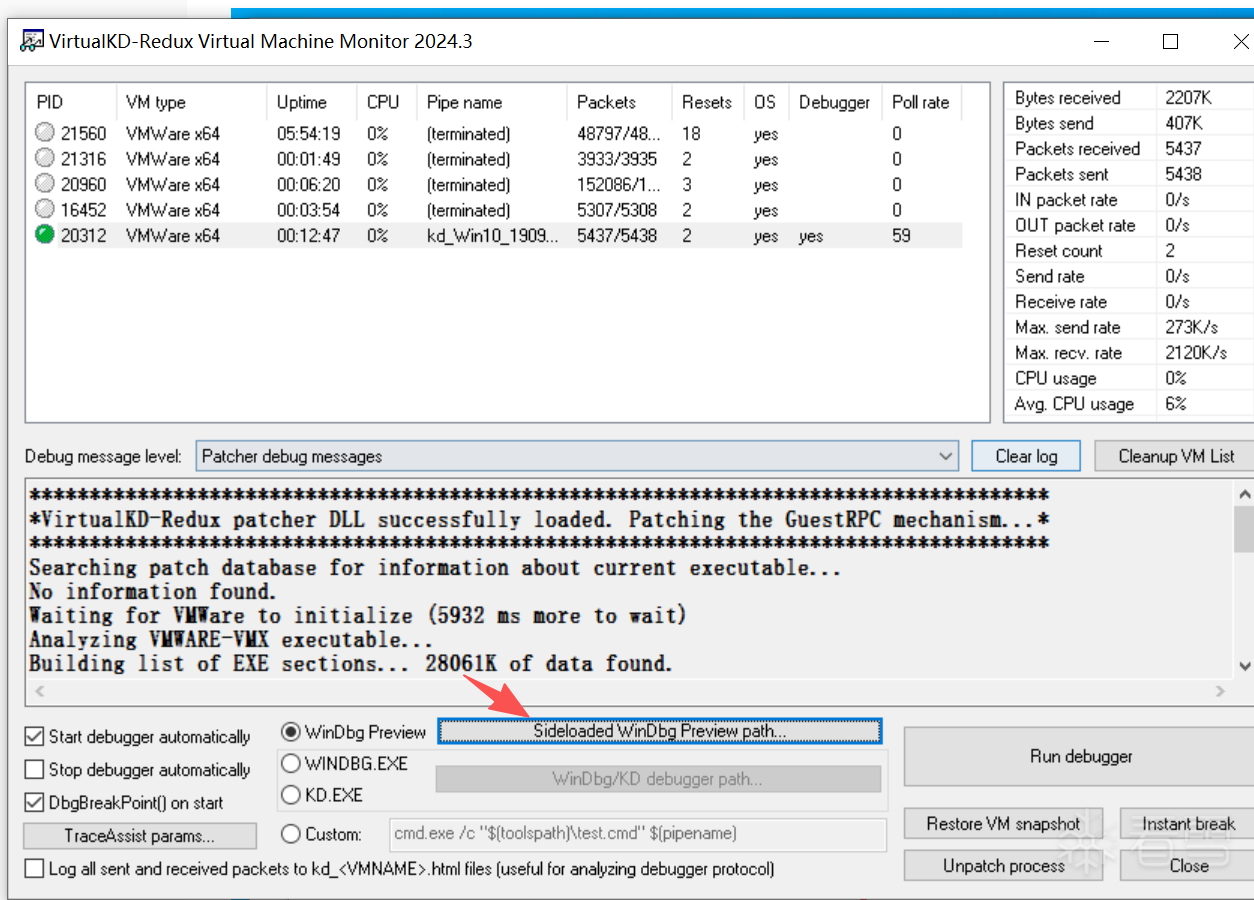Image resolution: width=1254 pixels, height=900 pixels.
Task: Click the Avg. CPU usage row label
Action: tap(1074, 404)
